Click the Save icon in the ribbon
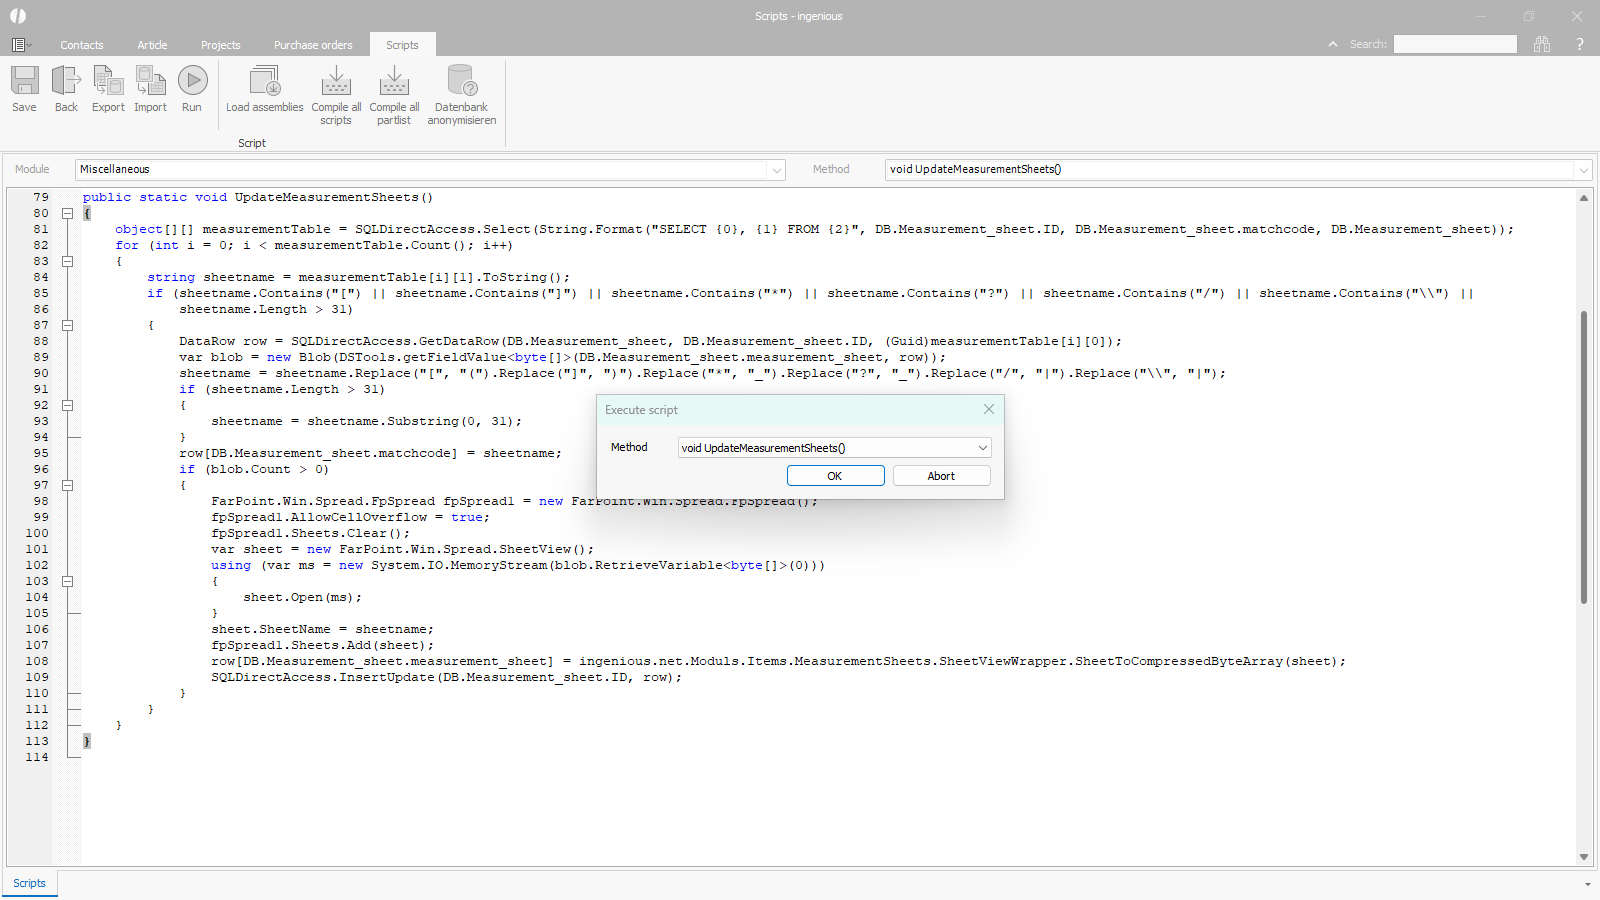The width and height of the screenshot is (1600, 900). point(24,82)
